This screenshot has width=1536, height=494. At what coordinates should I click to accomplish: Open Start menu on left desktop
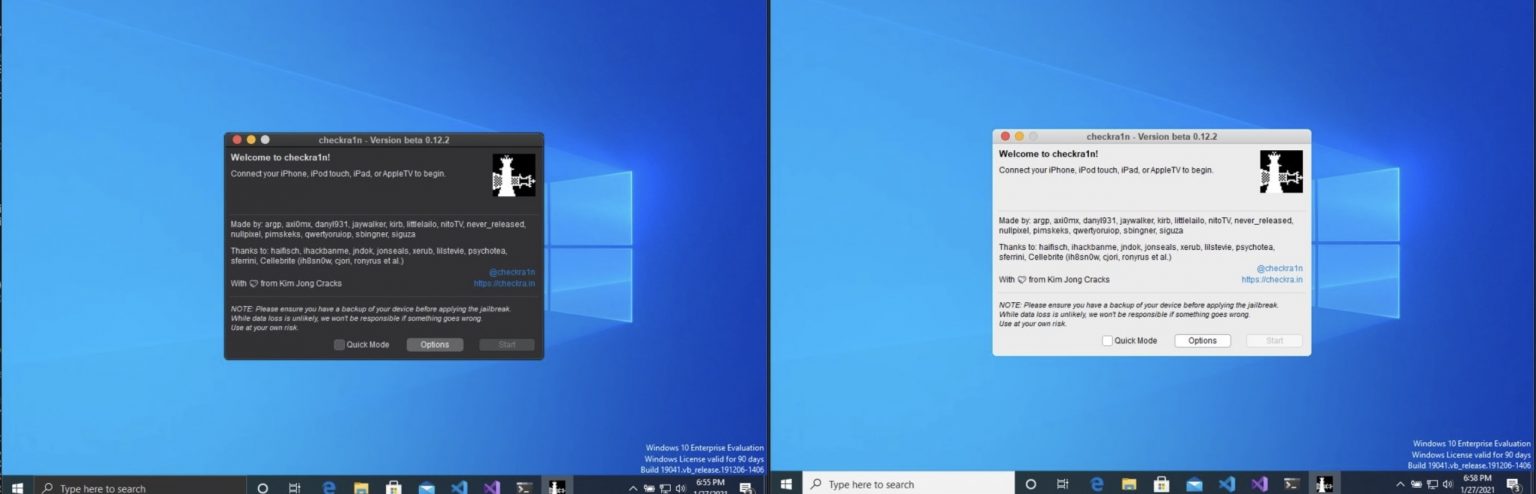click(17, 488)
